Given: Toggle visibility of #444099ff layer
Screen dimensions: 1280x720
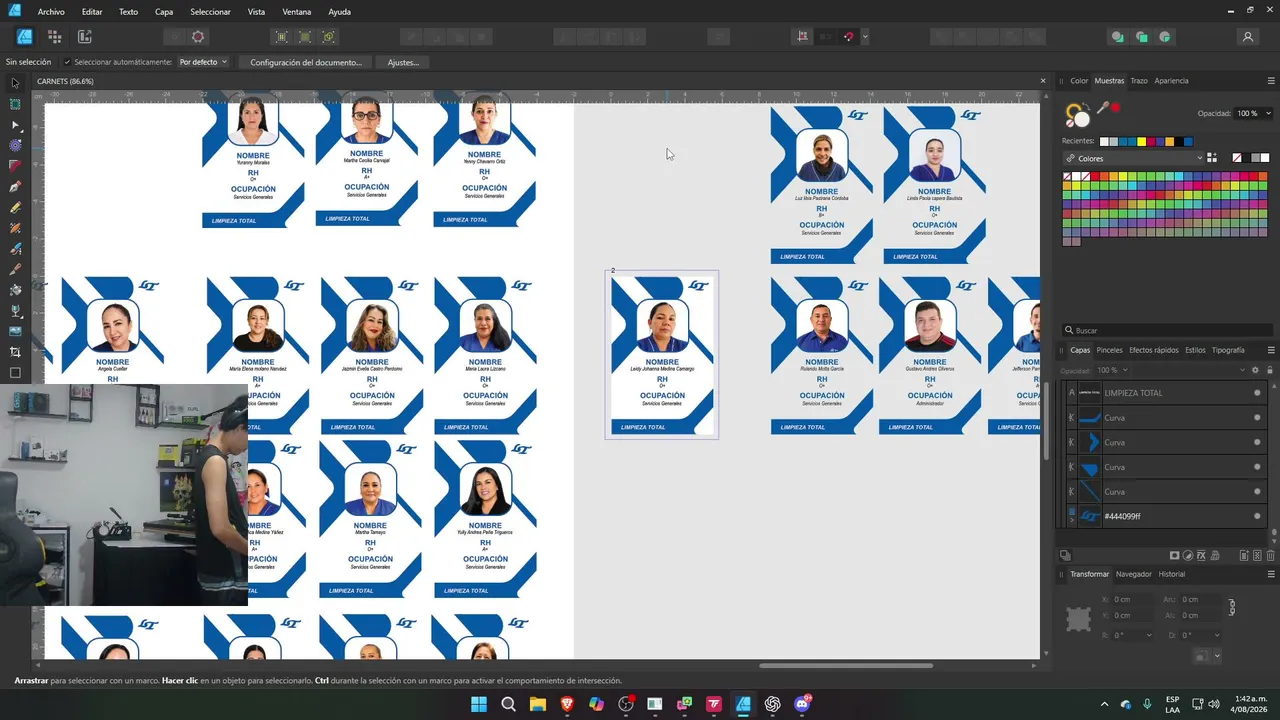Looking at the screenshot, I should (x=1257, y=516).
